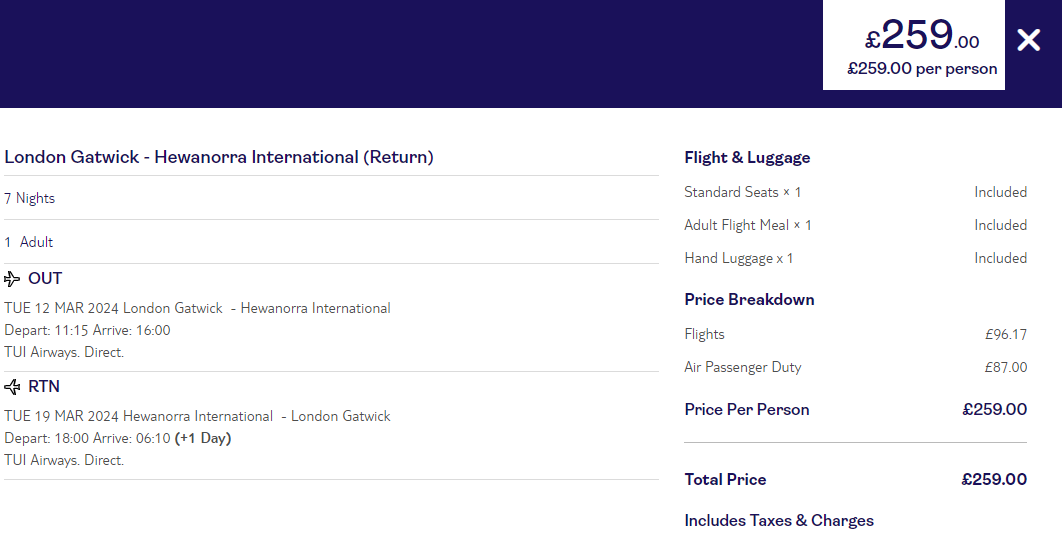Close the flight details overlay
Viewport: 1062px width, 539px height.
coord(1028,41)
